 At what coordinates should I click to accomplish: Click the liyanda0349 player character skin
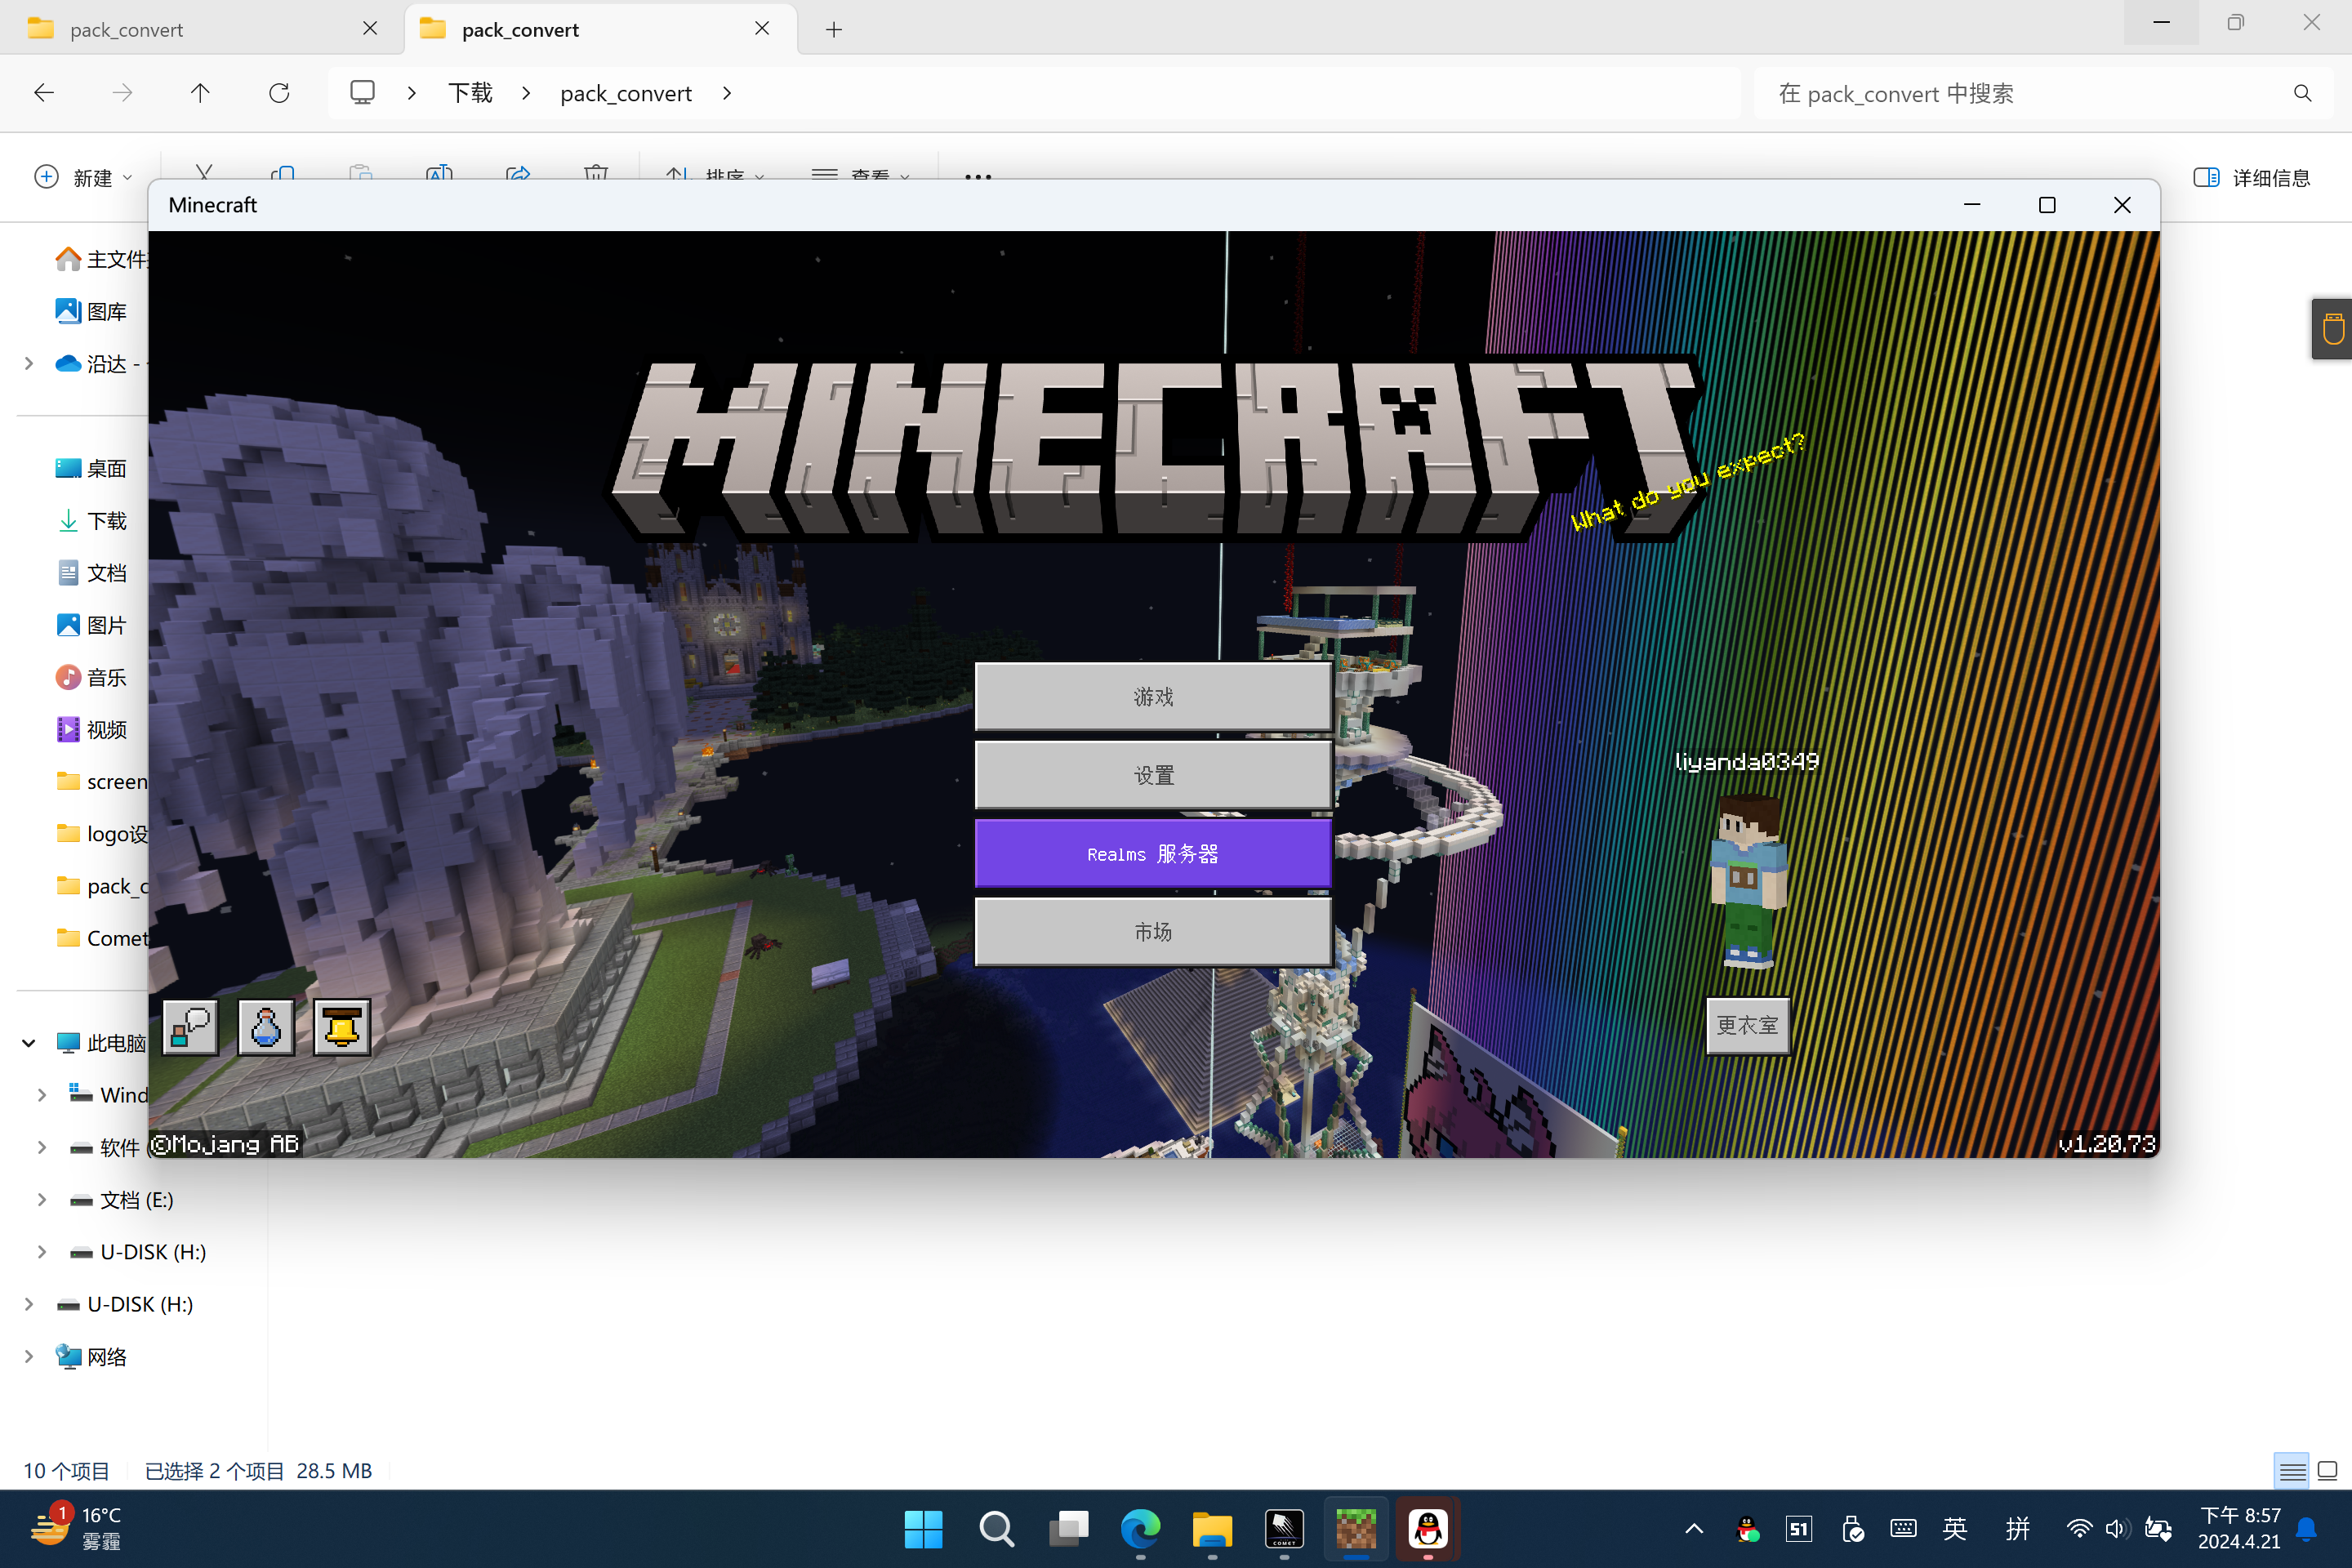[x=1747, y=880]
